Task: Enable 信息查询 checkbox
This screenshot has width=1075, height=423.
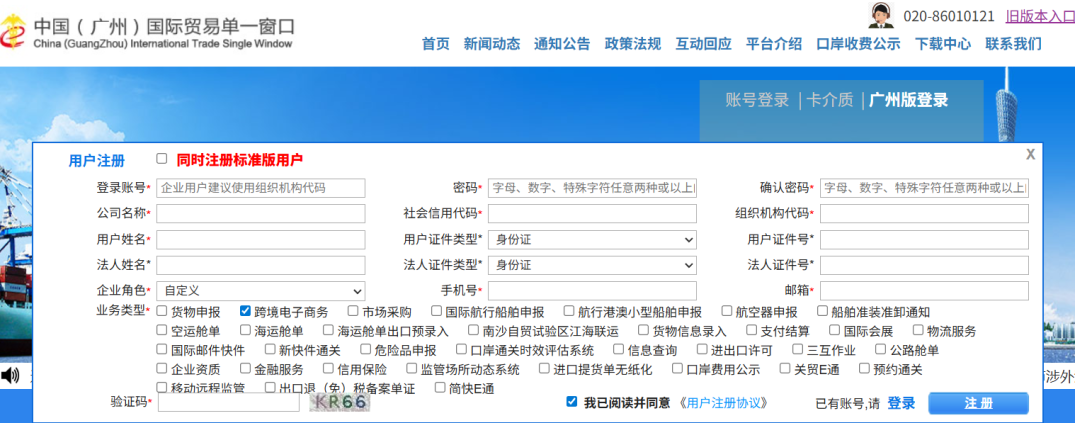Action: [618, 350]
